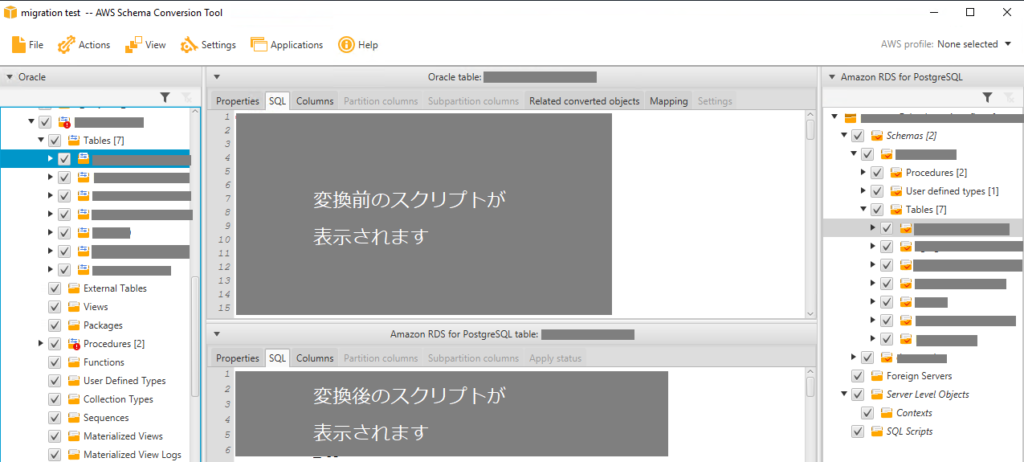Screen dimensions: 1024x462
Task: Click the Settings gear icon
Action: click(189, 44)
